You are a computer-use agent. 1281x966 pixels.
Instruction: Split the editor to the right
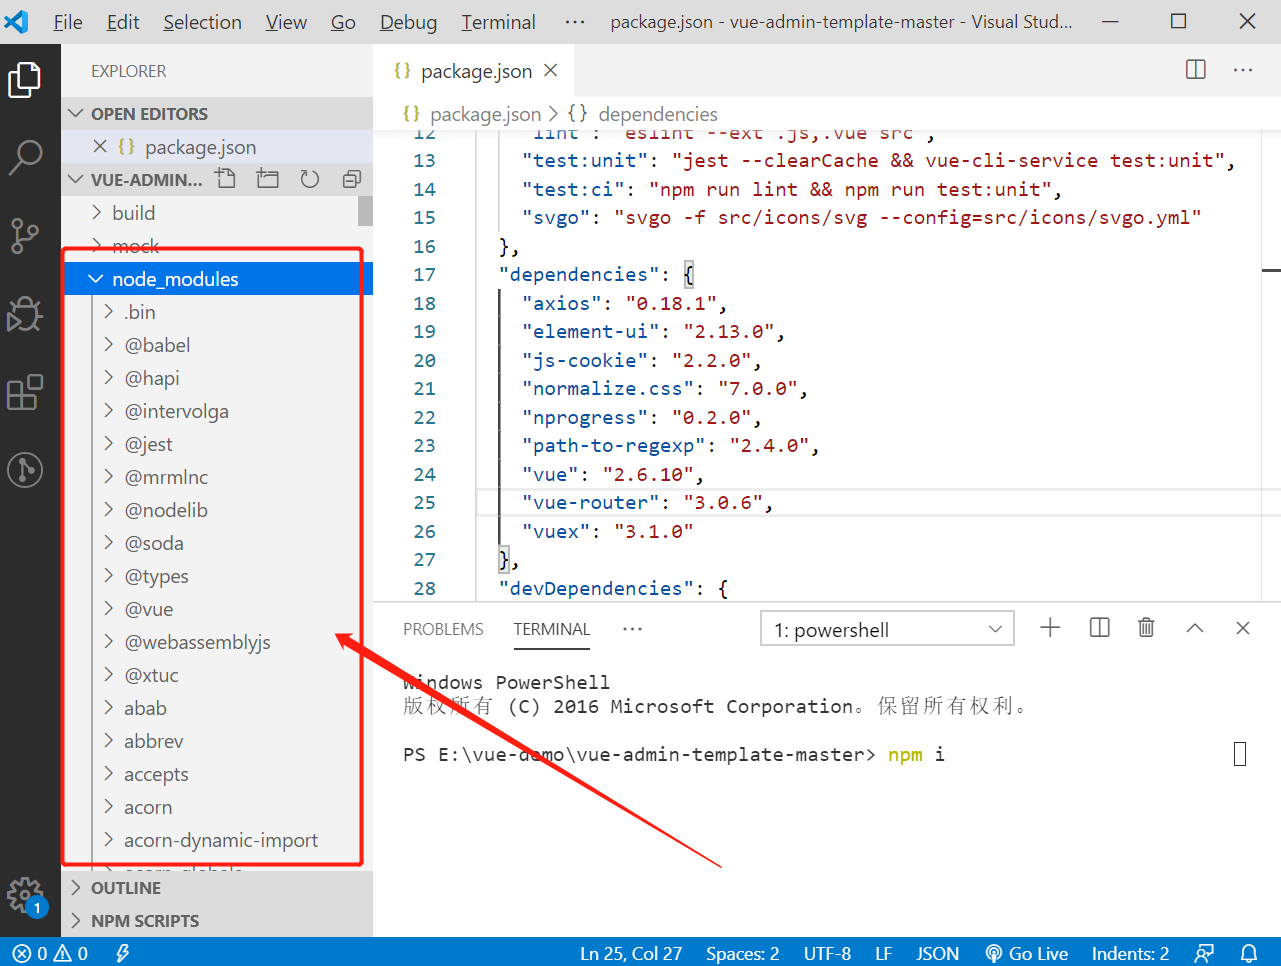[1195, 70]
